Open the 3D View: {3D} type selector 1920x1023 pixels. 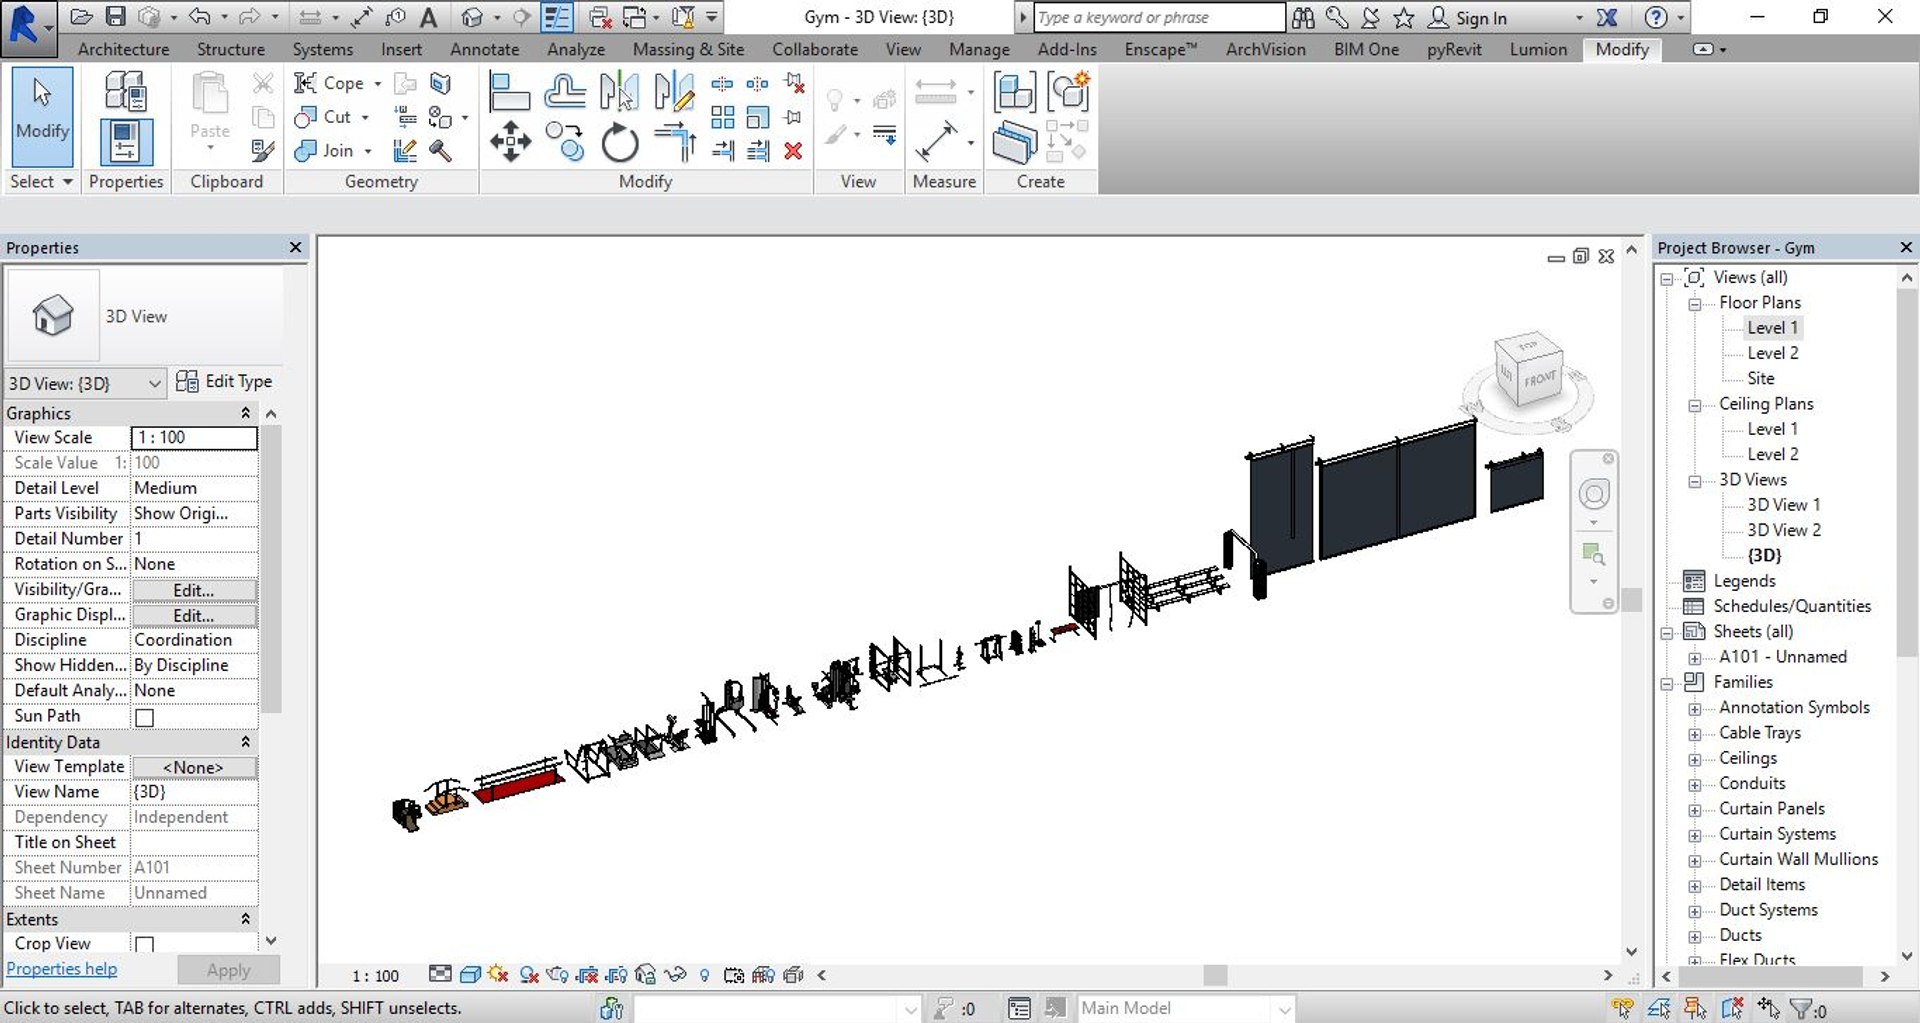pos(84,383)
